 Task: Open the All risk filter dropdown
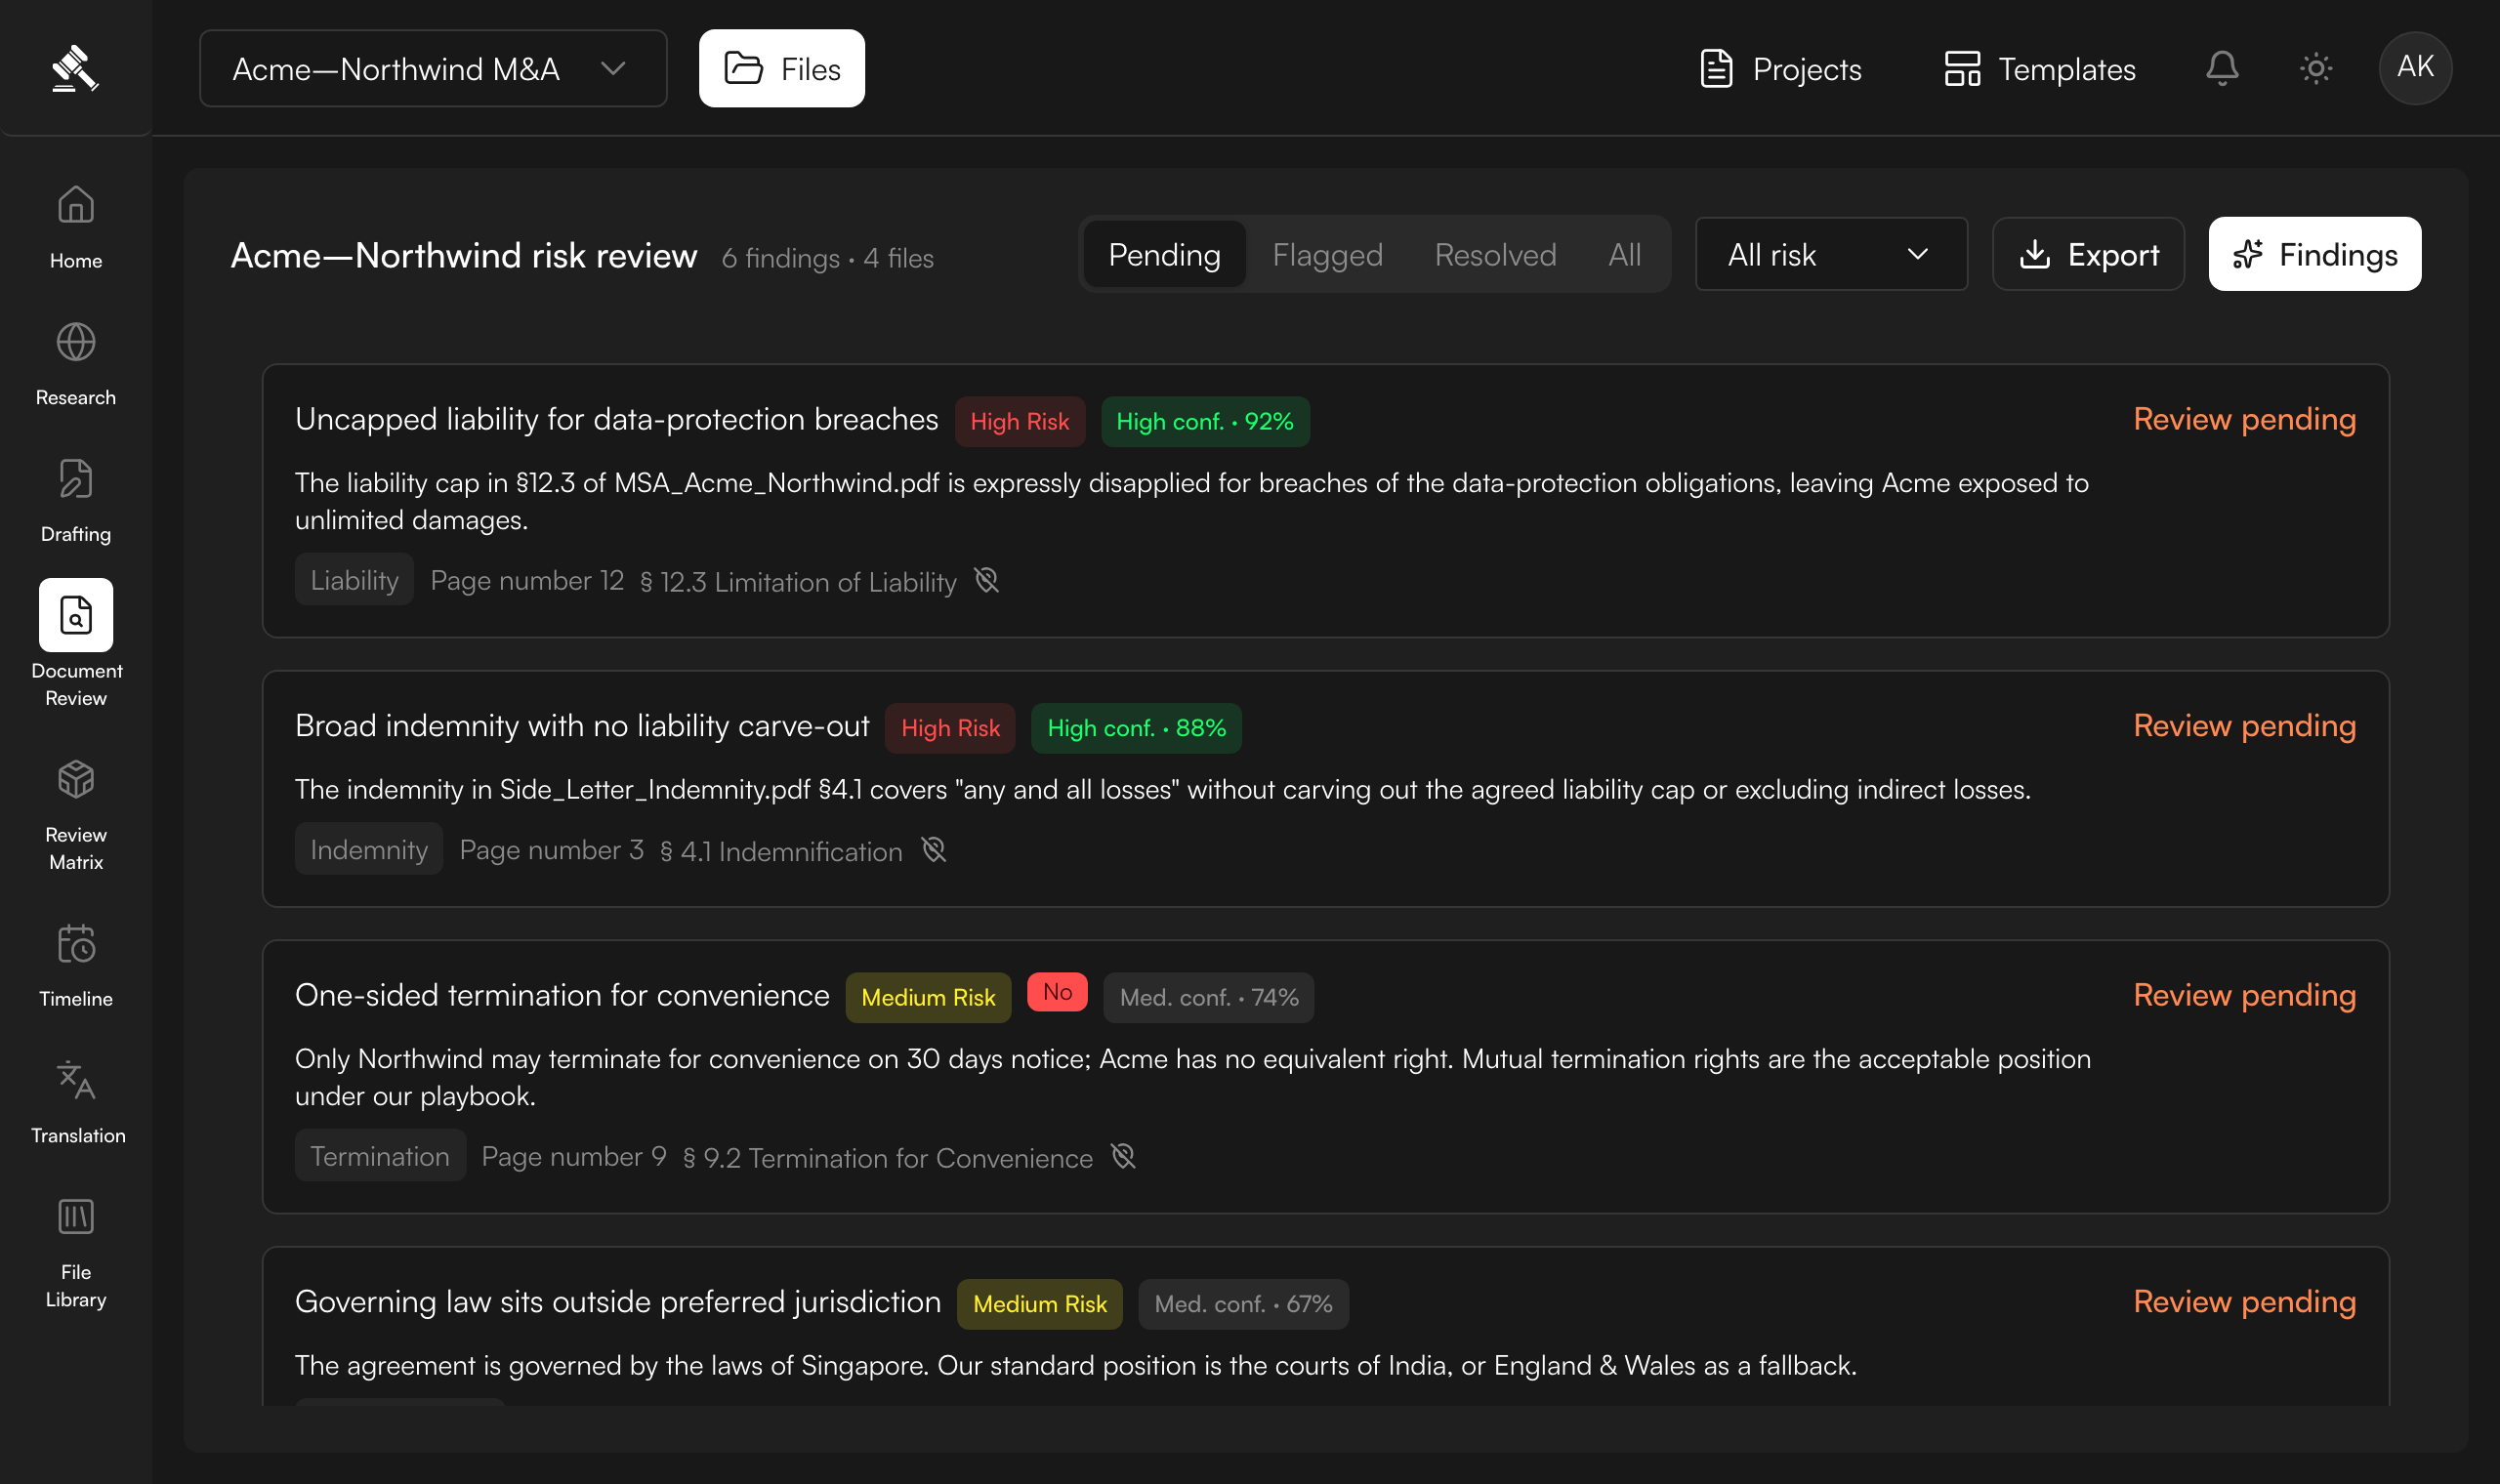point(1831,254)
